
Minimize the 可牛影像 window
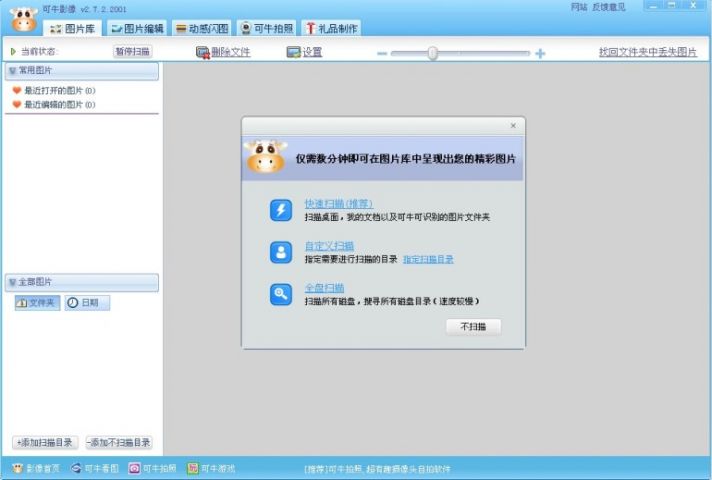coord(653,5)
